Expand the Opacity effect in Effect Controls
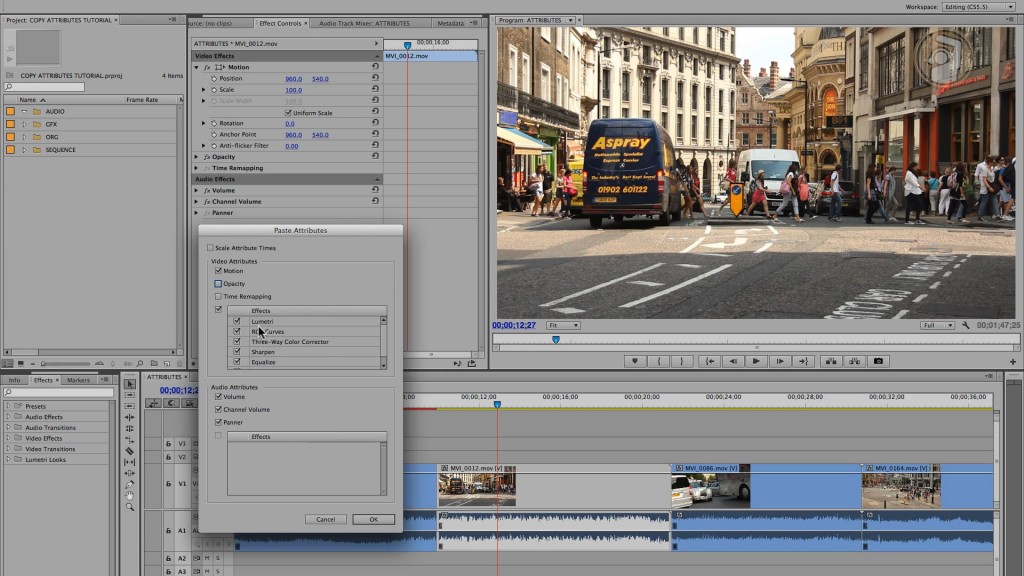The height and width of the screenshot is (576, 1024). pyautogui.click(x=196, y=157)
